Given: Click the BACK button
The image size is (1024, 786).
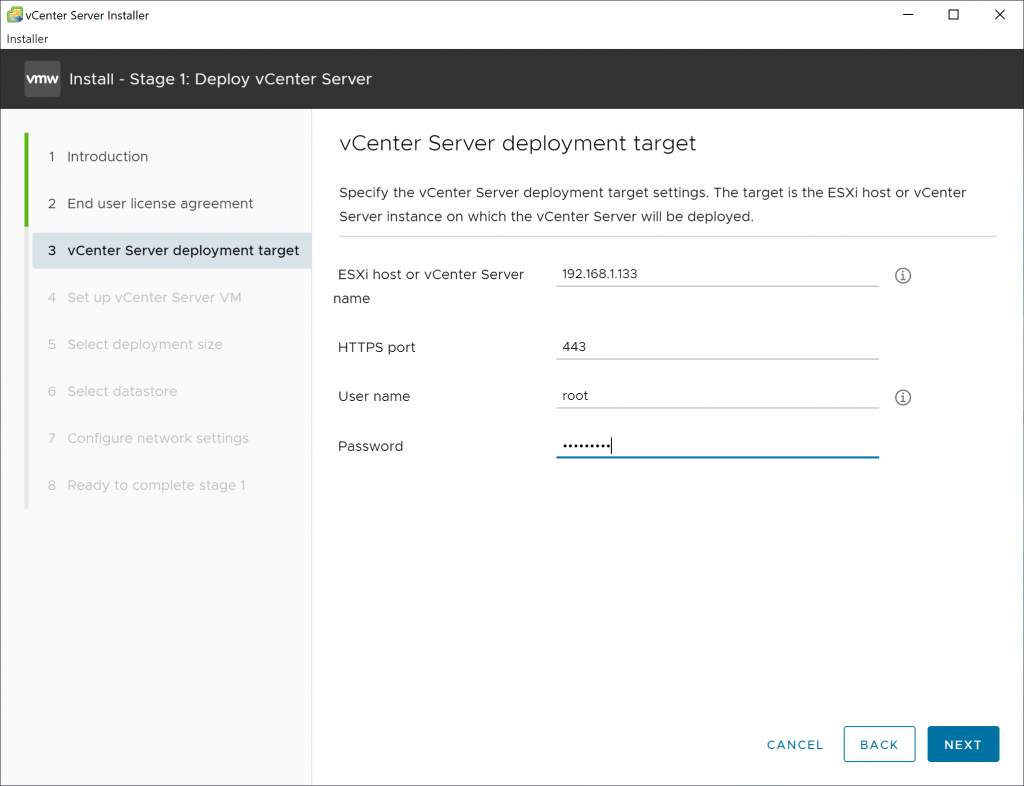Looking at the screenshot, I should (879, 744).
